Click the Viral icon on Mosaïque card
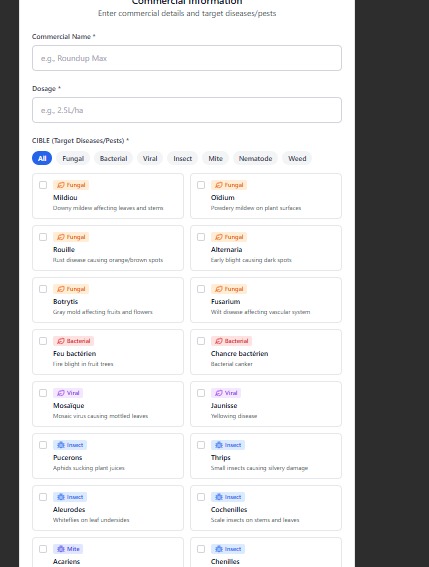Screen dimensions: 429x567 [61, 393]
